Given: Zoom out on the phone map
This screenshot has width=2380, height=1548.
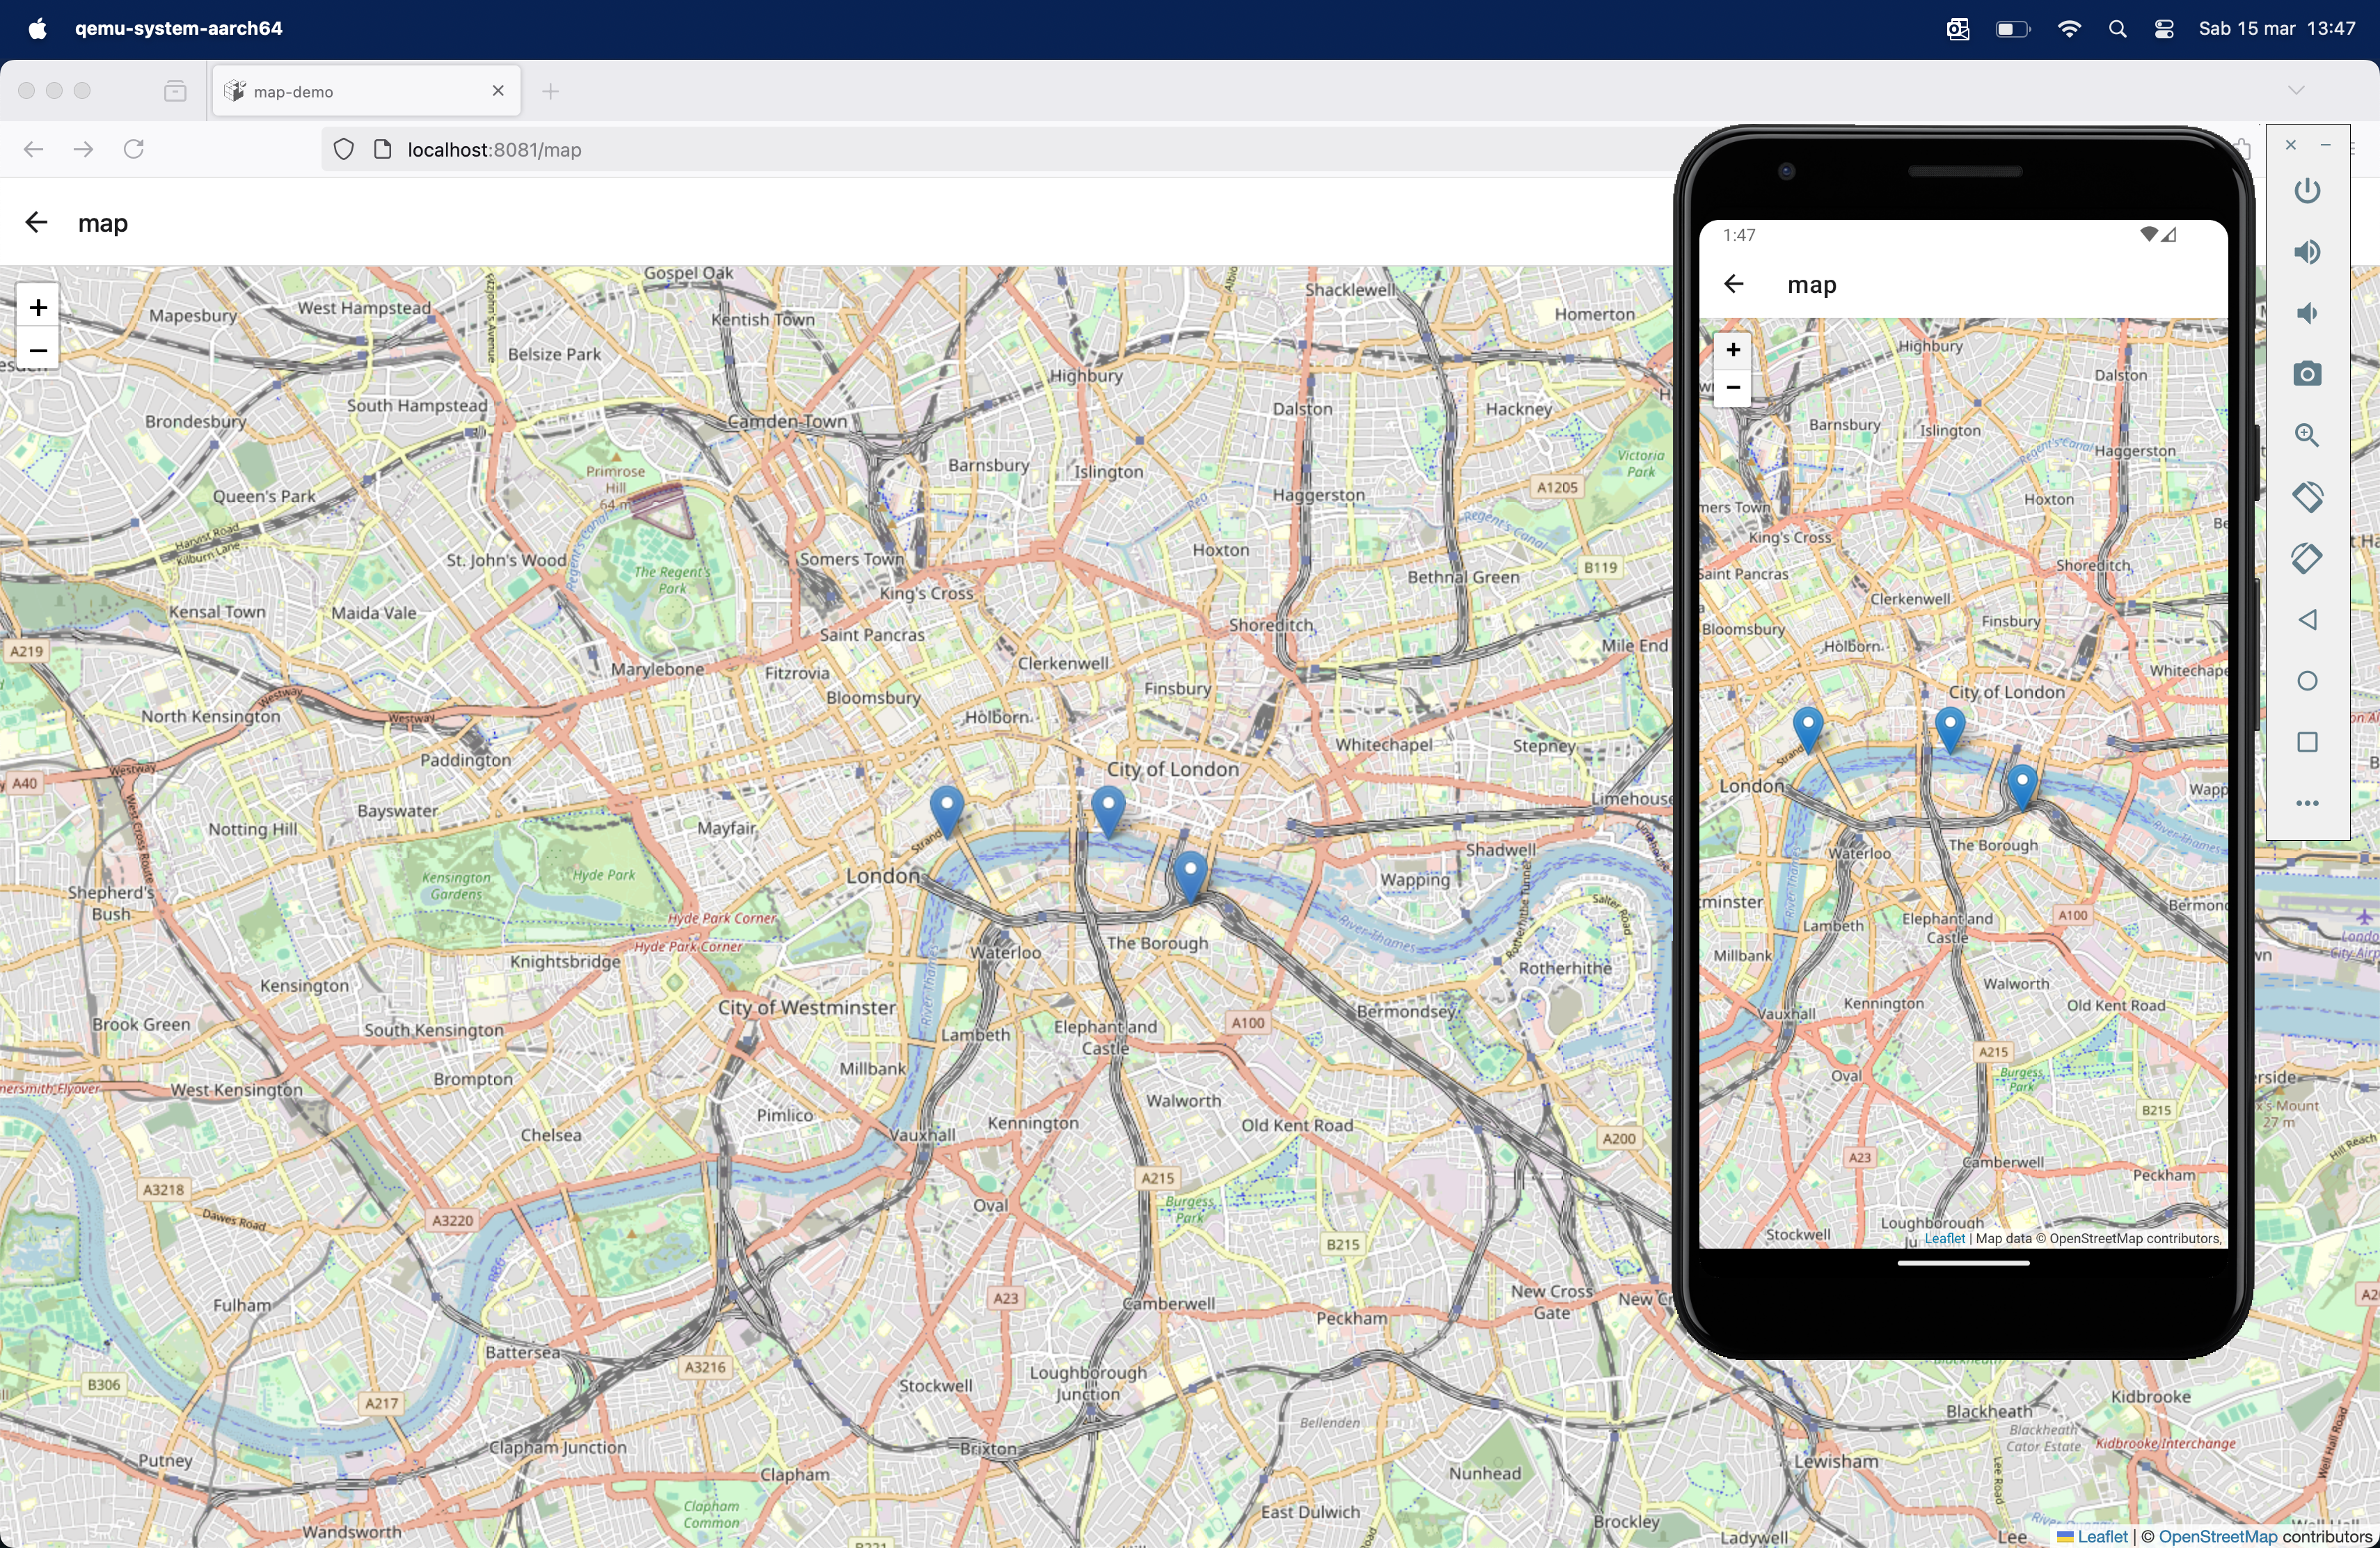Looking at the screenshot, I should coord(1733,387).
